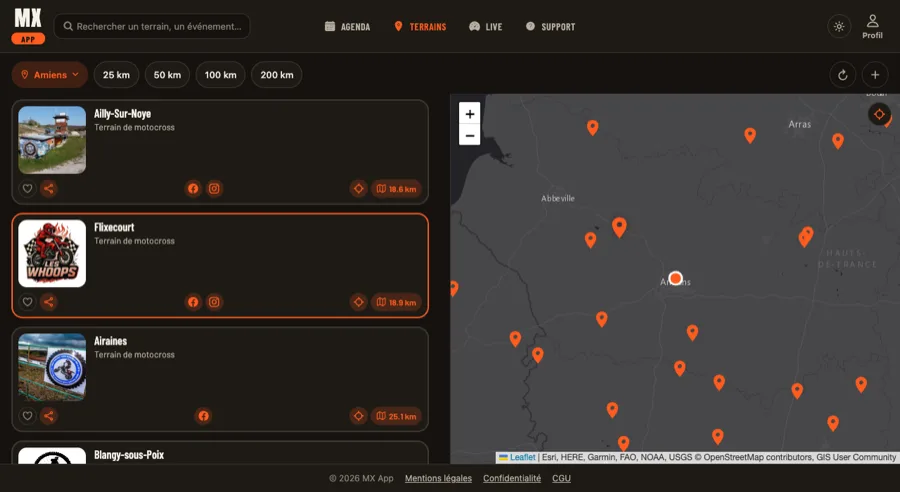Open Airaines Facebook page

tap(204, 416)
